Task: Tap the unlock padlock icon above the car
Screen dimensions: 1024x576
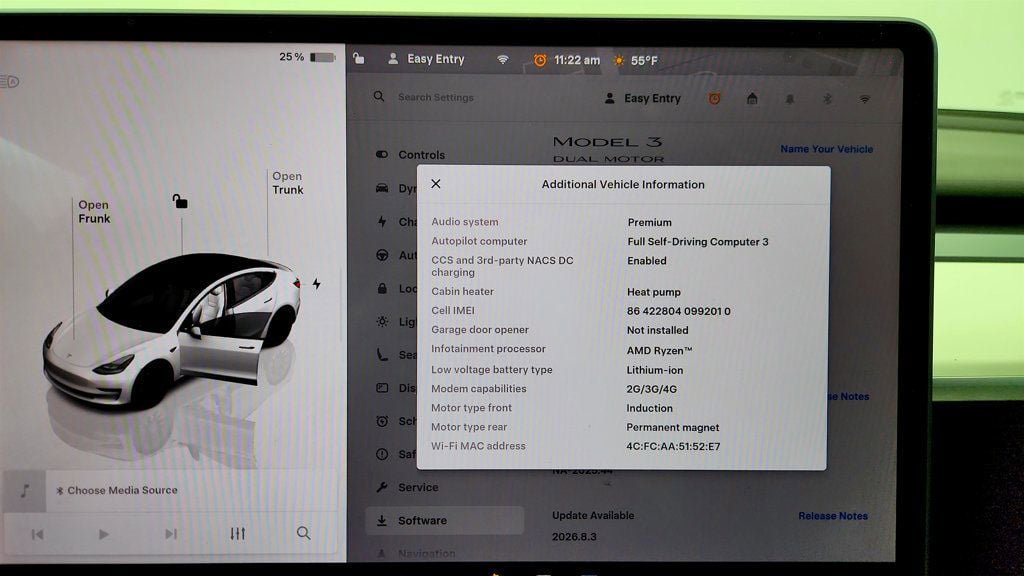Action: coord(180,201)
